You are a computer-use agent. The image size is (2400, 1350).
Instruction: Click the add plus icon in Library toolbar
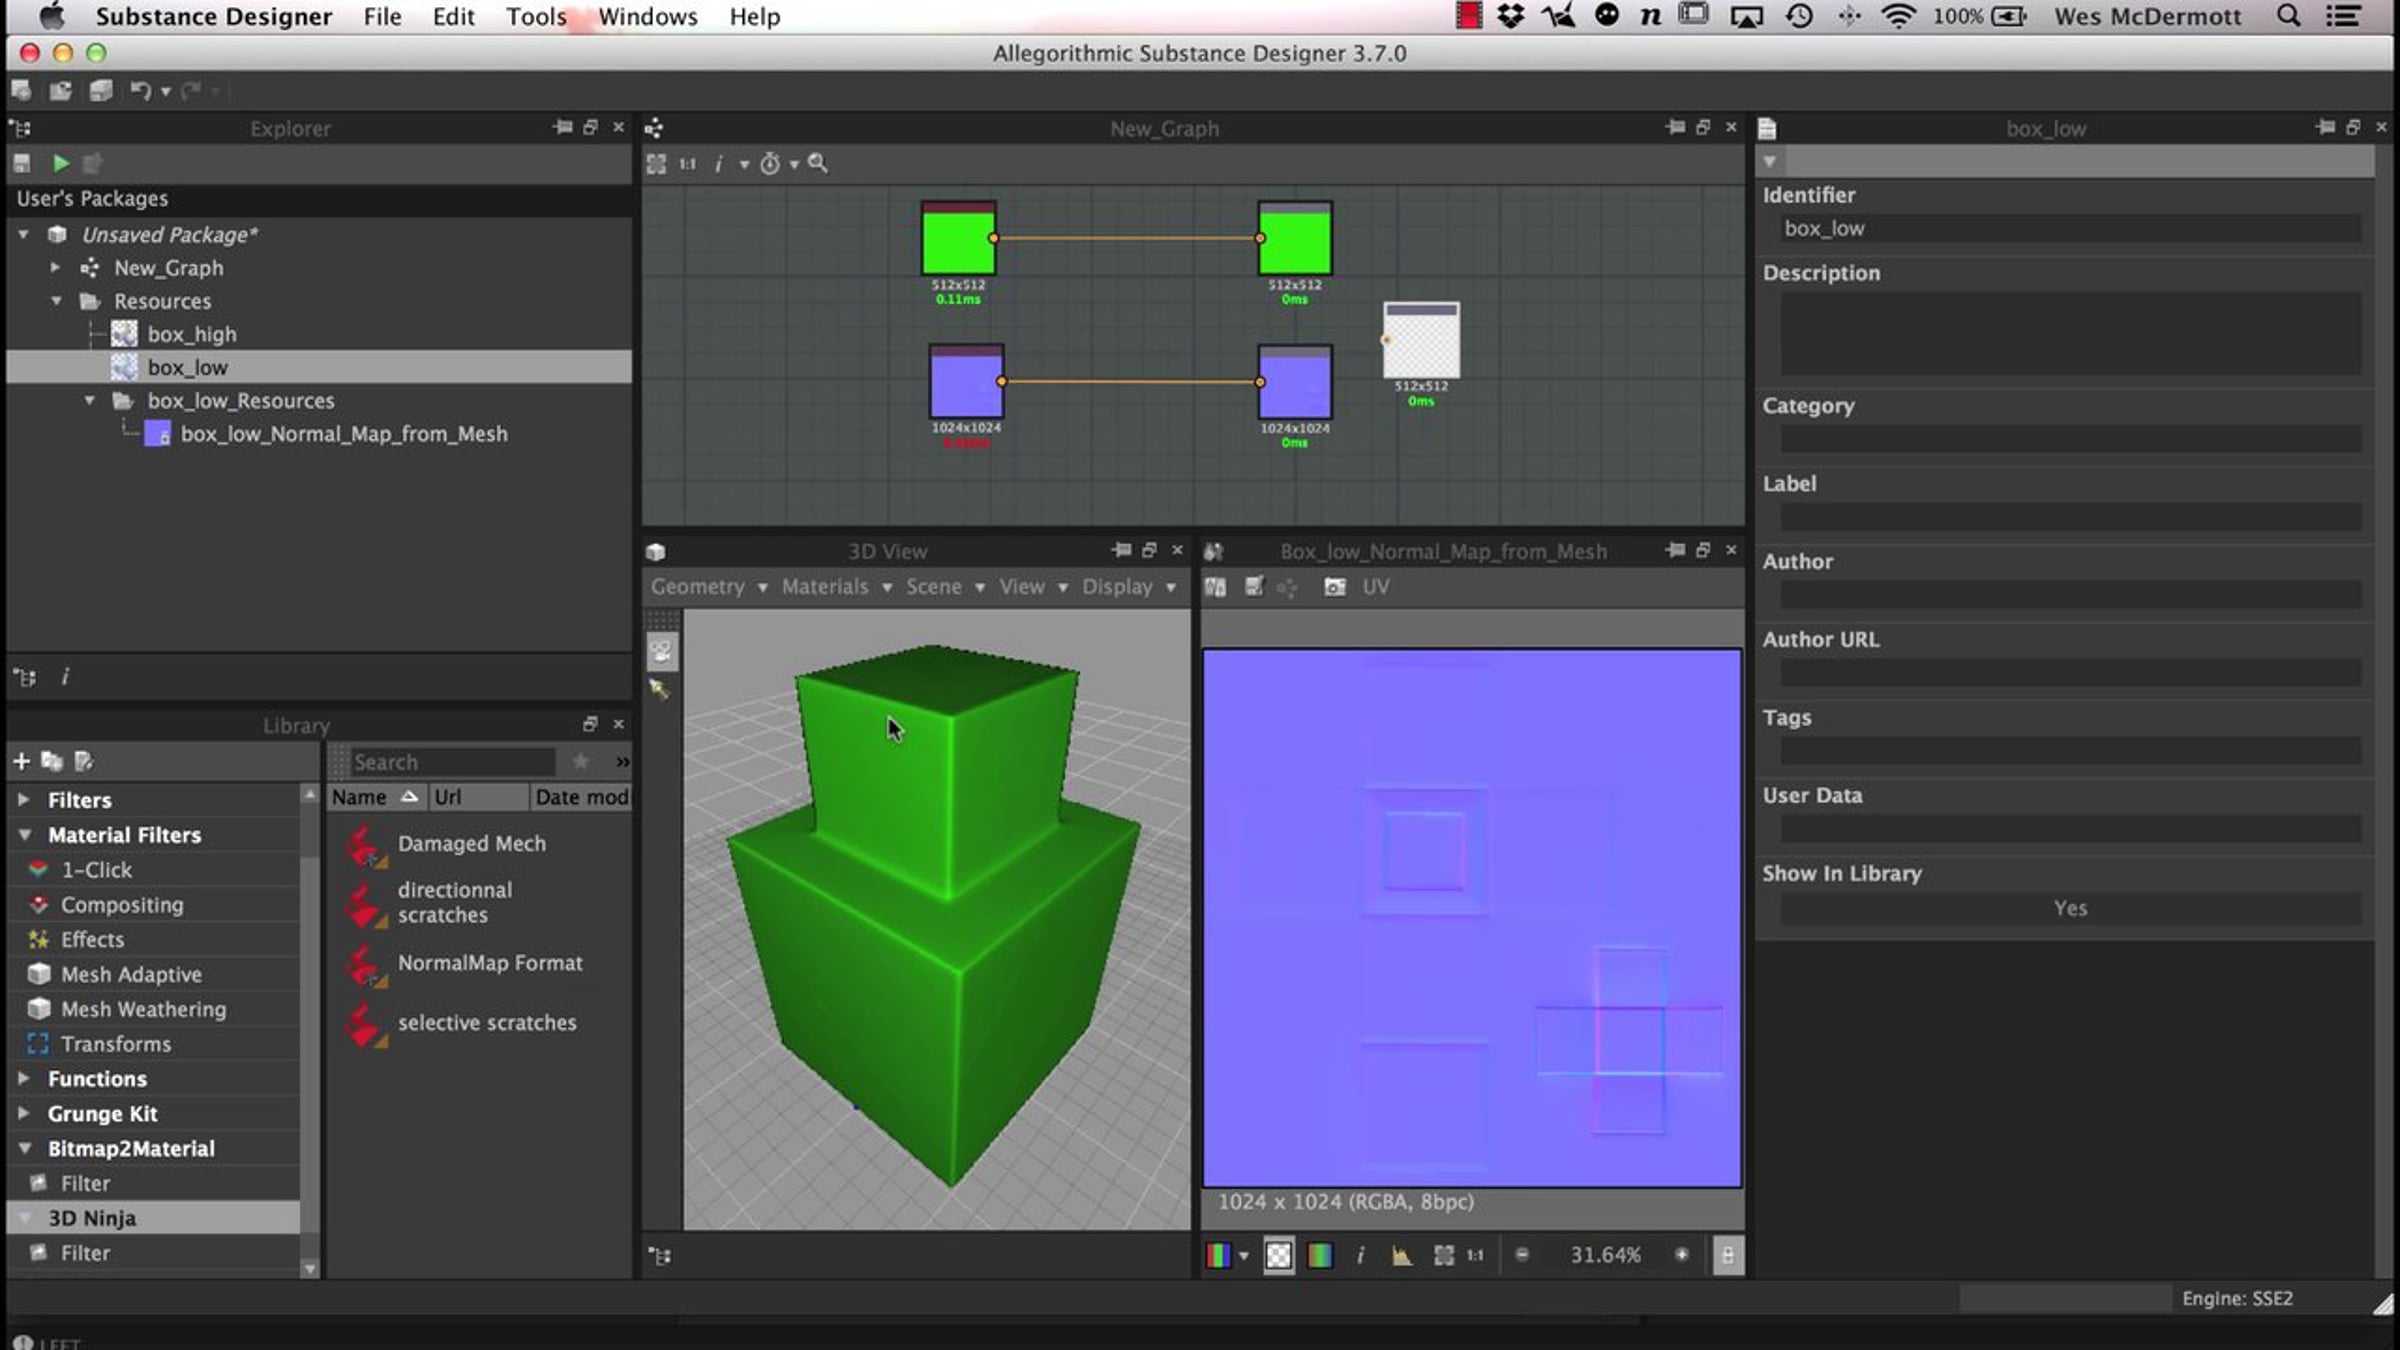pos(21,762)
